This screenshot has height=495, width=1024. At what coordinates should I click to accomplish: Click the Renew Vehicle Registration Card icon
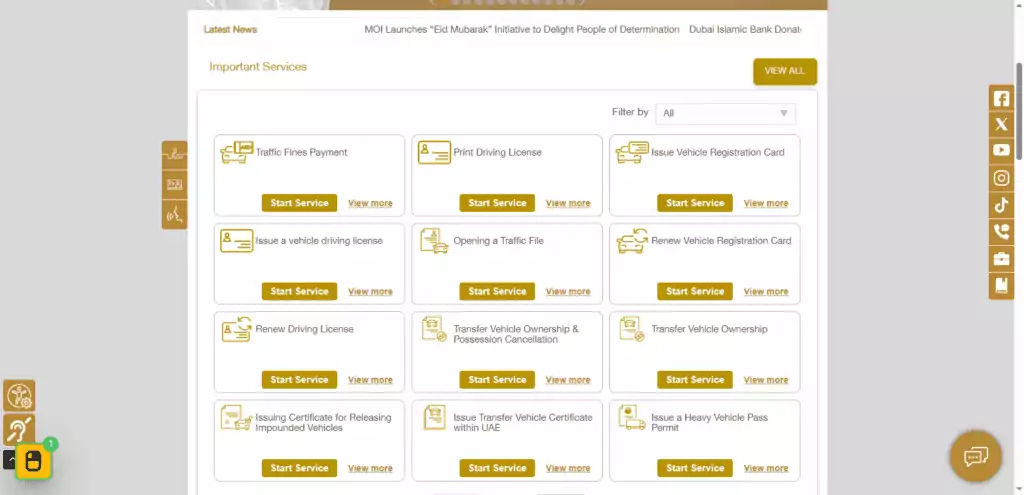(632, 241)
